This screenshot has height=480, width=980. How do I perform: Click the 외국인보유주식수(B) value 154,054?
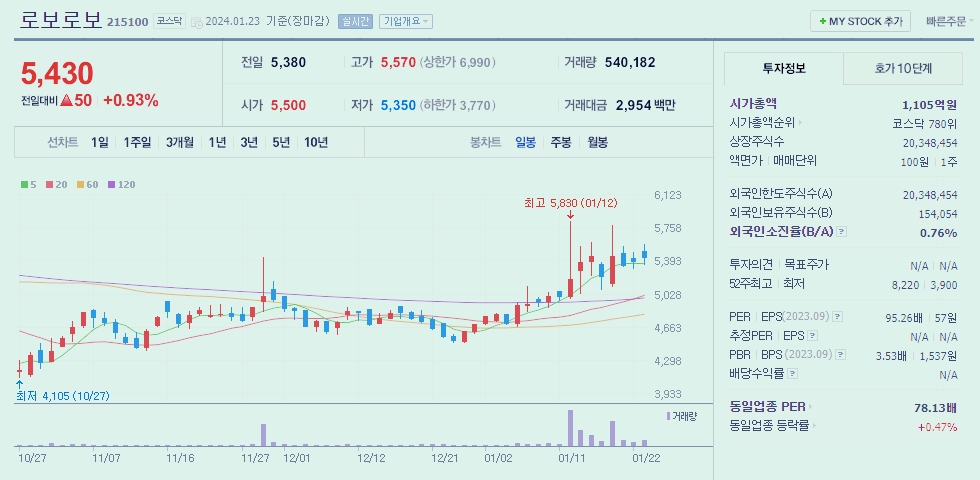click(x=938, y=214)
